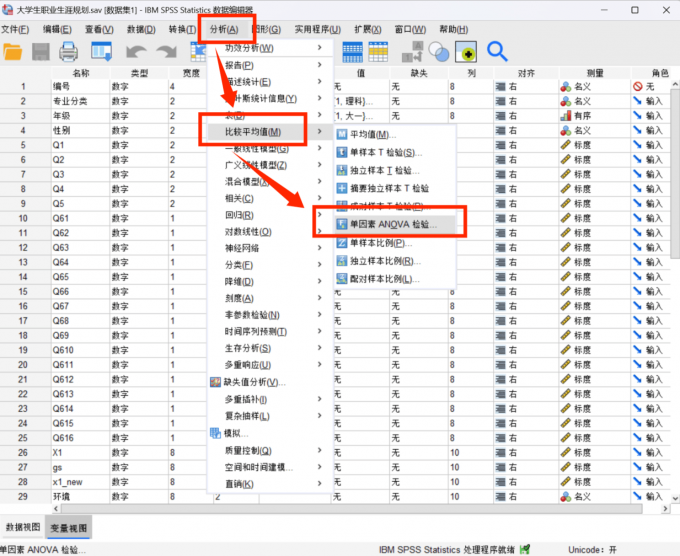Open the 编辑(E) menu

(x=57, y=29)
